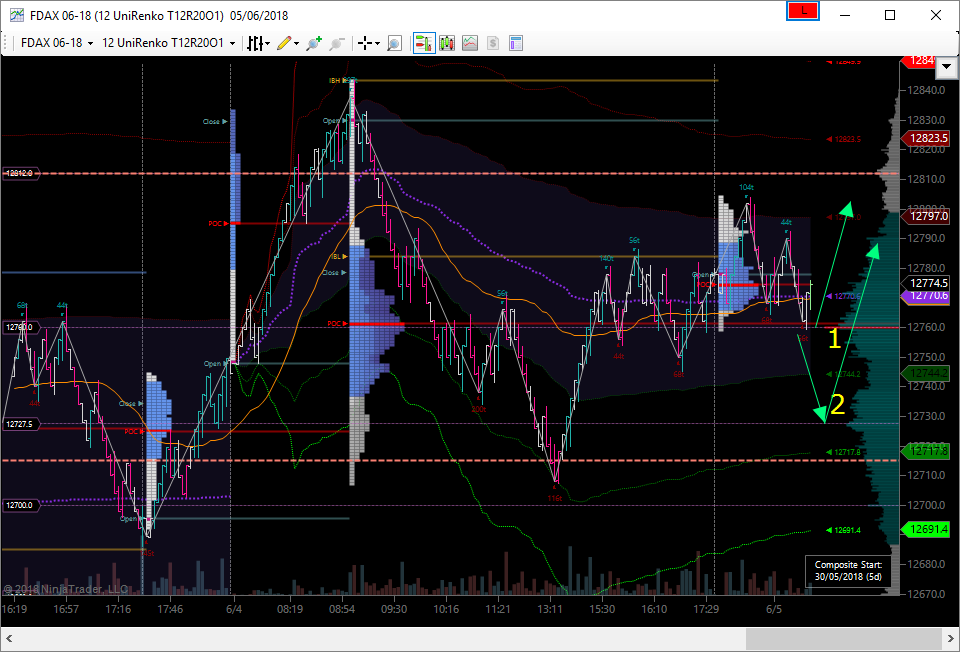Minimize the FDAX chart window

[x=845, y=15]
